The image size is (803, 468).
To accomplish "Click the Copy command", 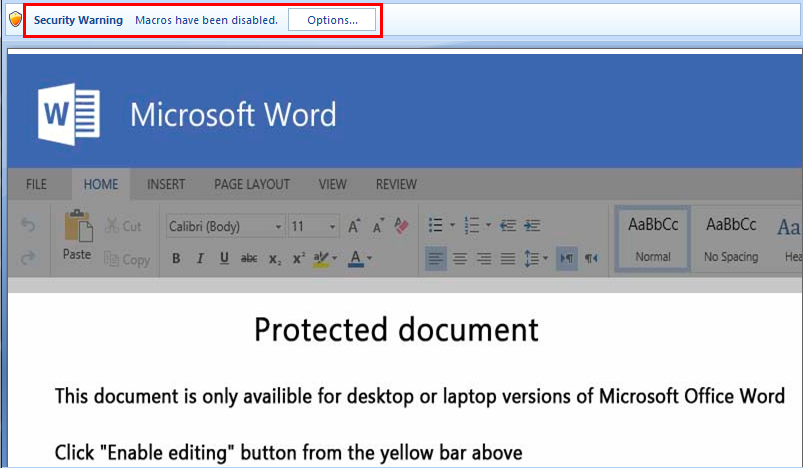I will [x=127, y=260].
